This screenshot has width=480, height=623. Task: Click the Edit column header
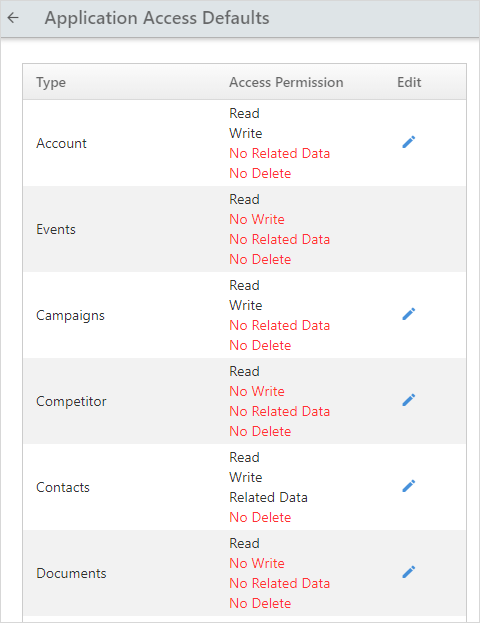click(x=409, y=82)
